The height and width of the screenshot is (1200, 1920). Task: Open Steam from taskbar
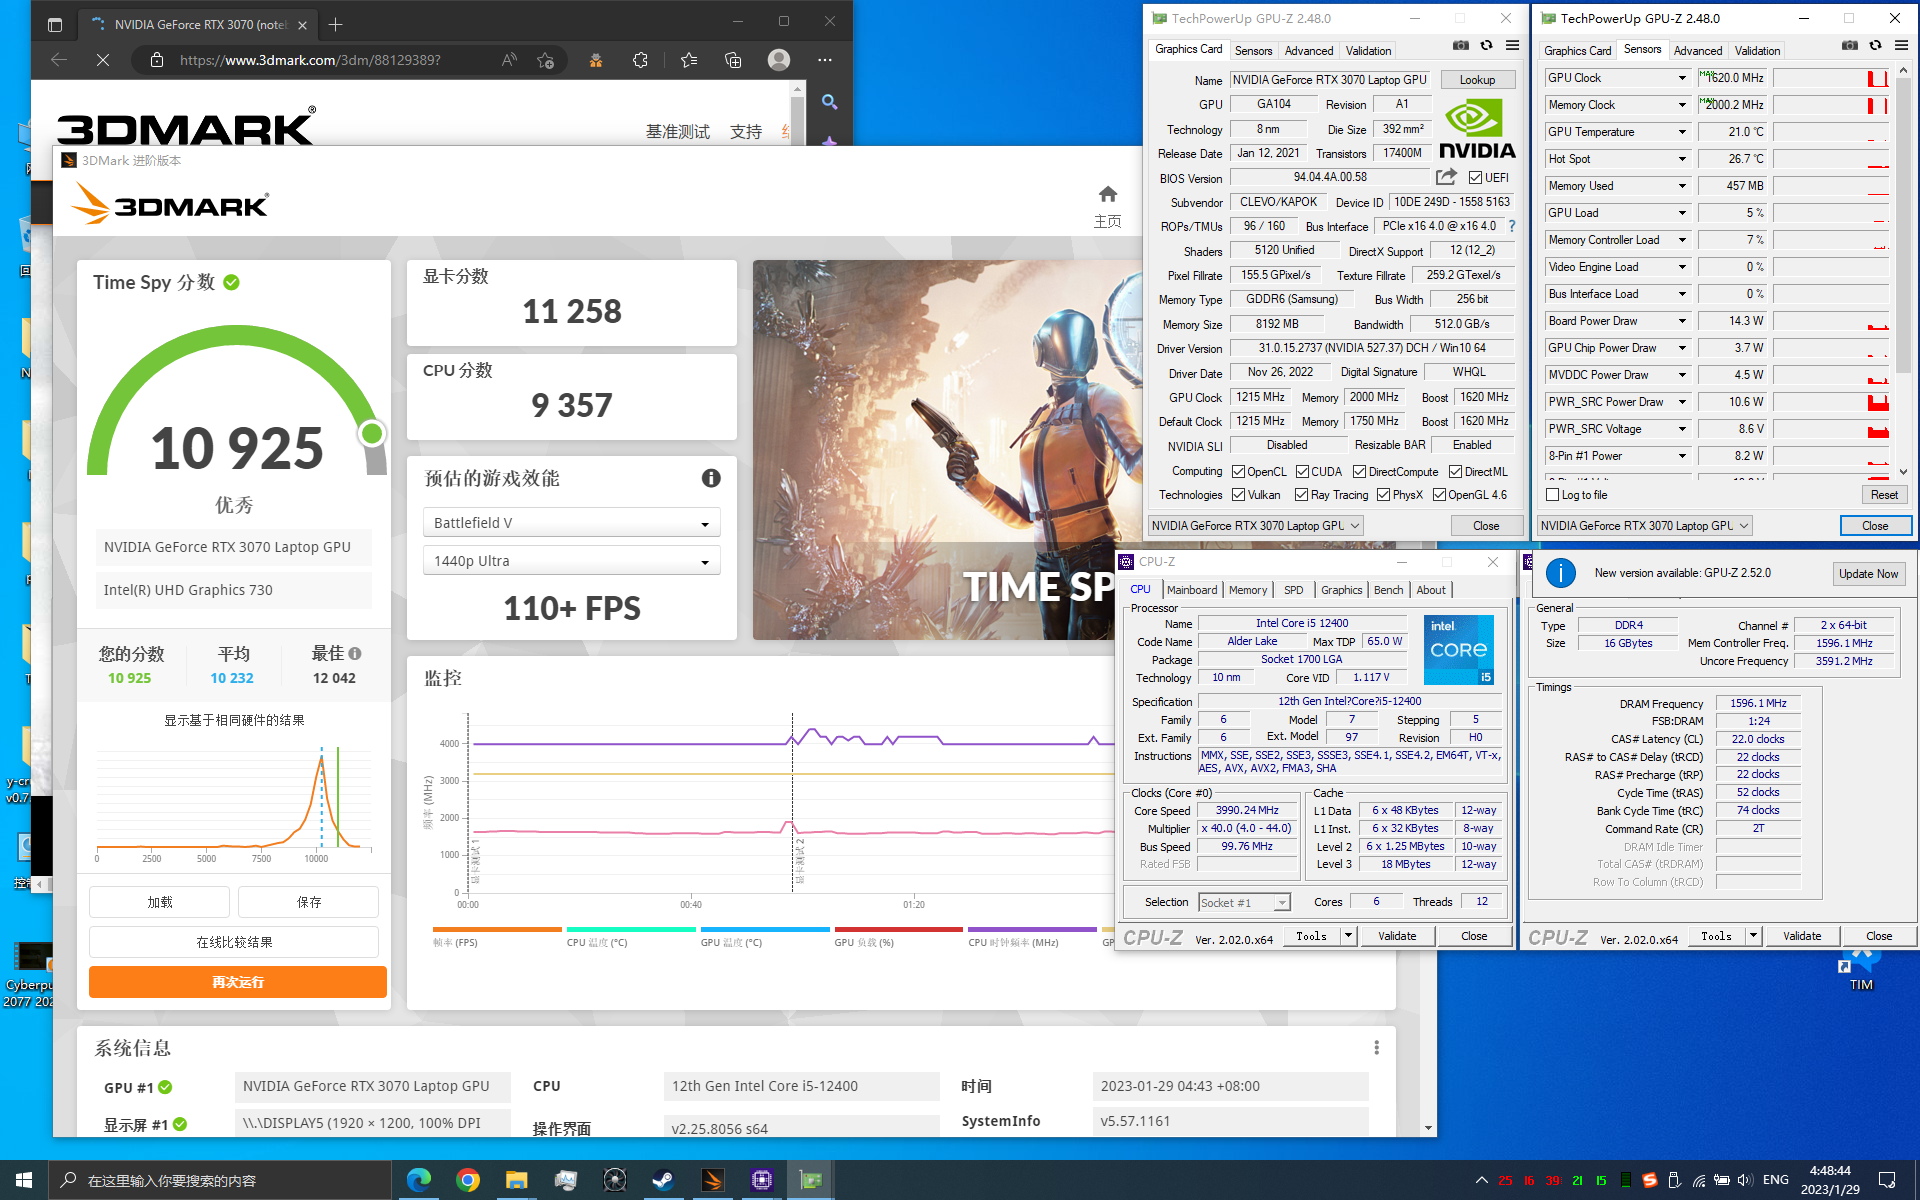pyautogui.click(x=663, y=1180)
